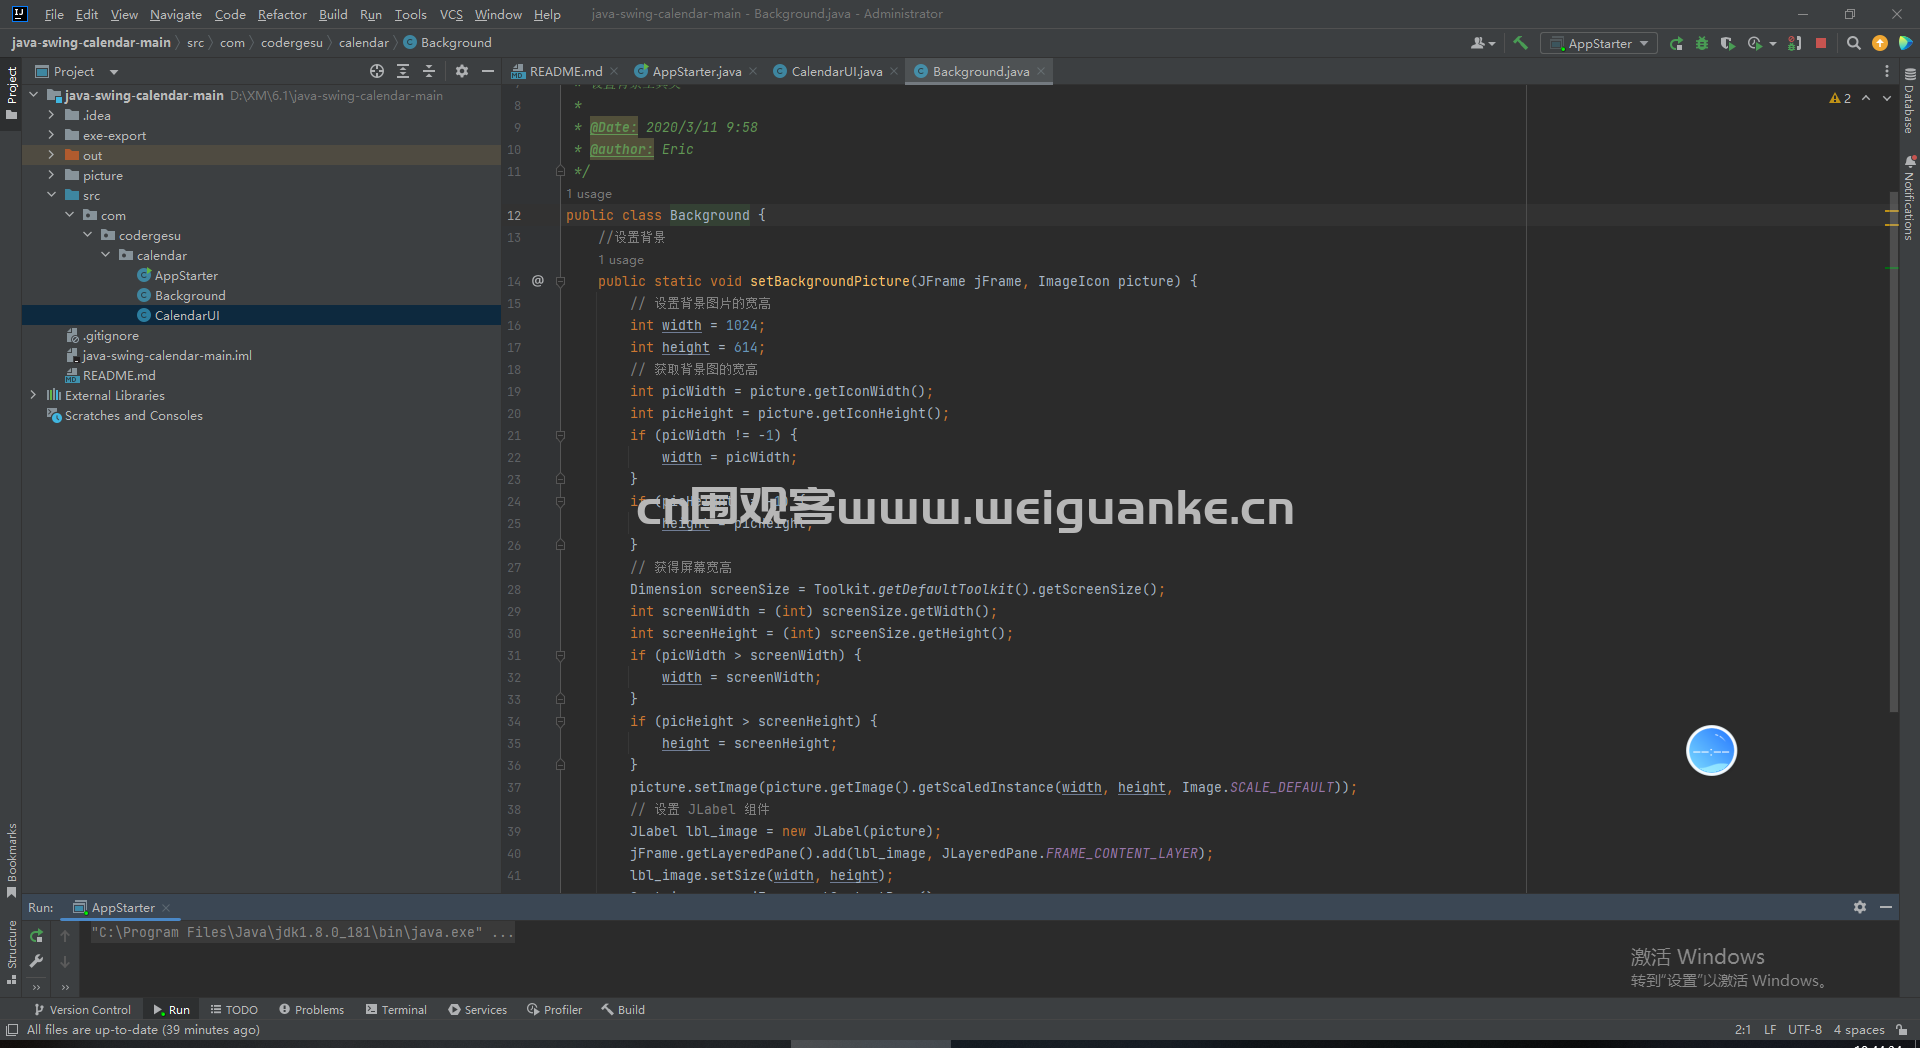This screenshot has height=1048, width=1920.
Task: Run AppStarter with the profiler icon
Action: click(1755, 43)
